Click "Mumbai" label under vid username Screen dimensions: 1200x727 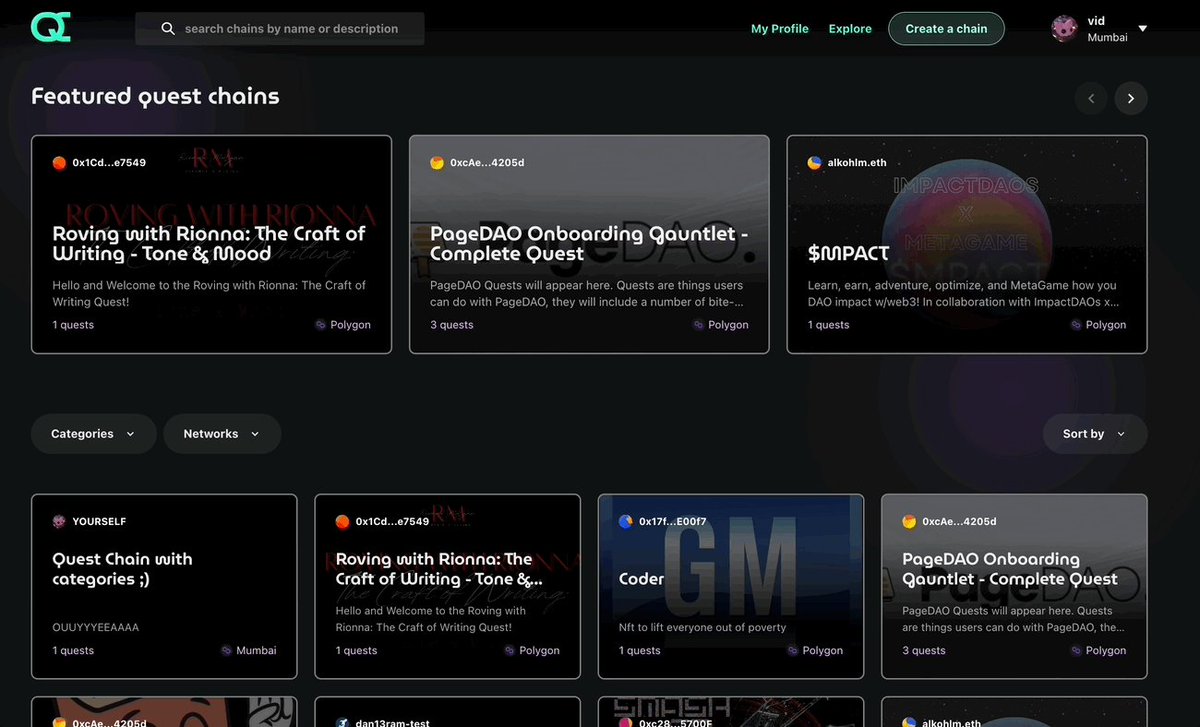tap(1108, 38)
